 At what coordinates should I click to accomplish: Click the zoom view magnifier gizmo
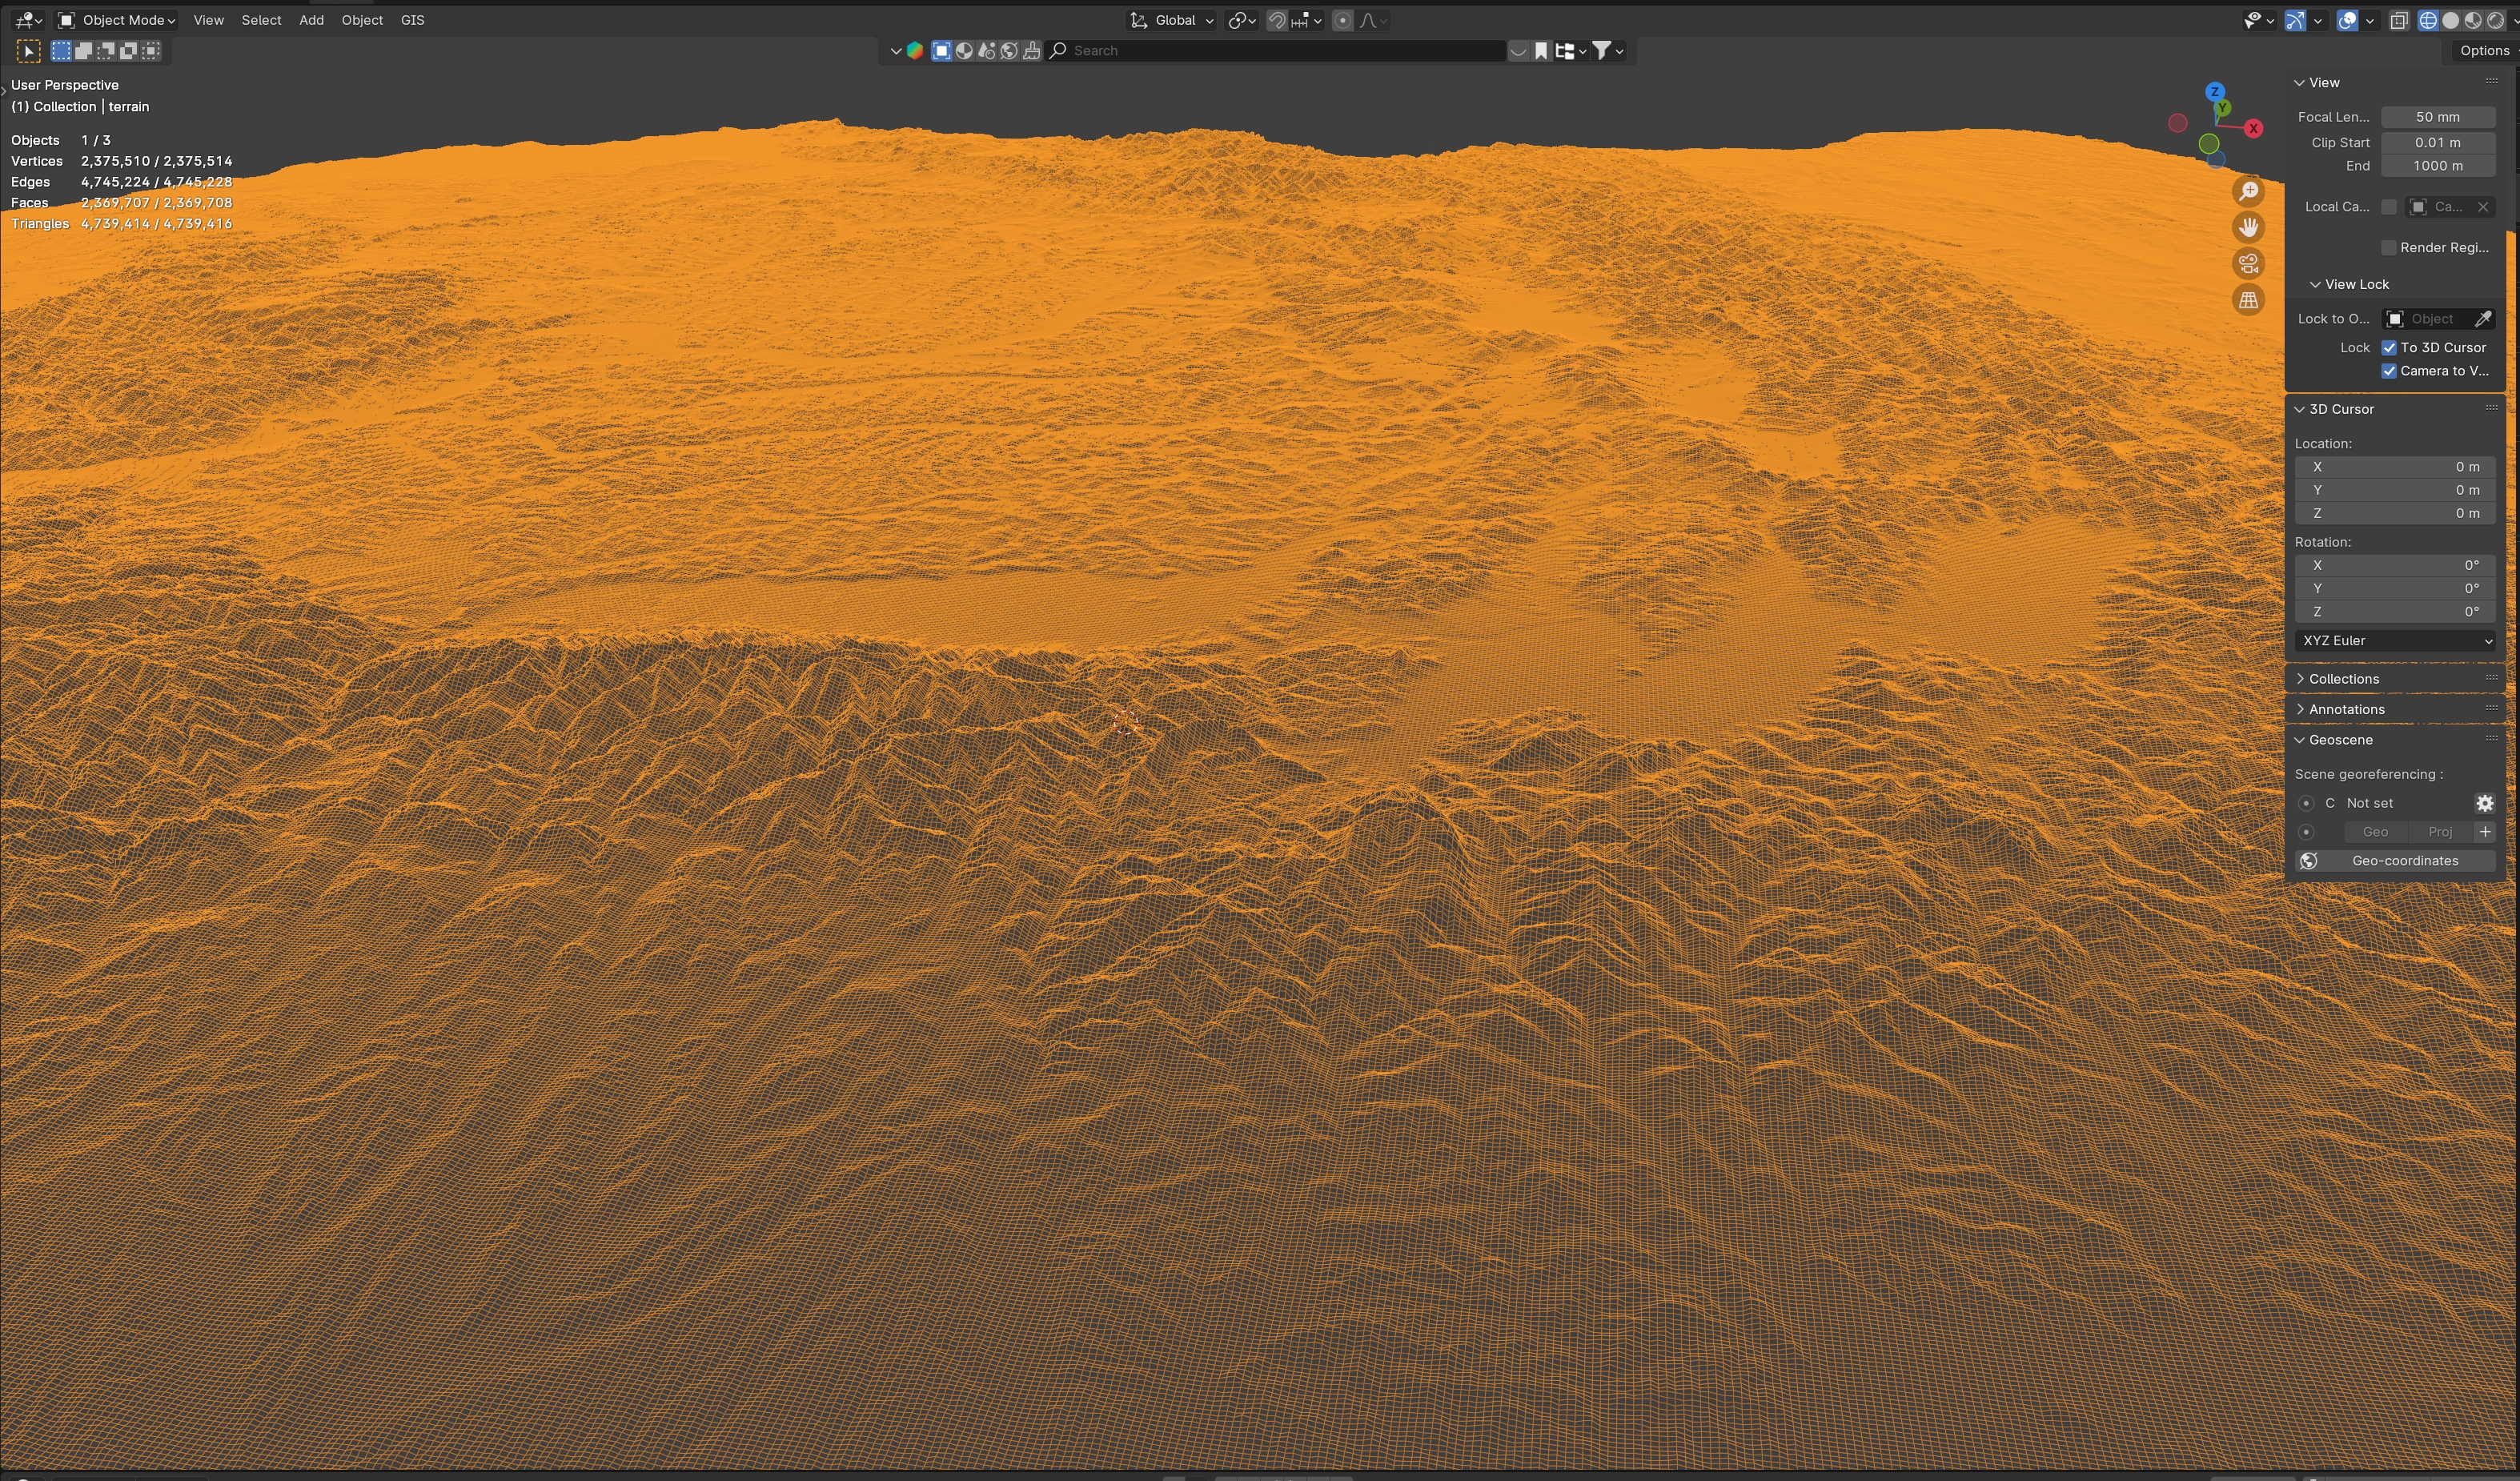2248,191
